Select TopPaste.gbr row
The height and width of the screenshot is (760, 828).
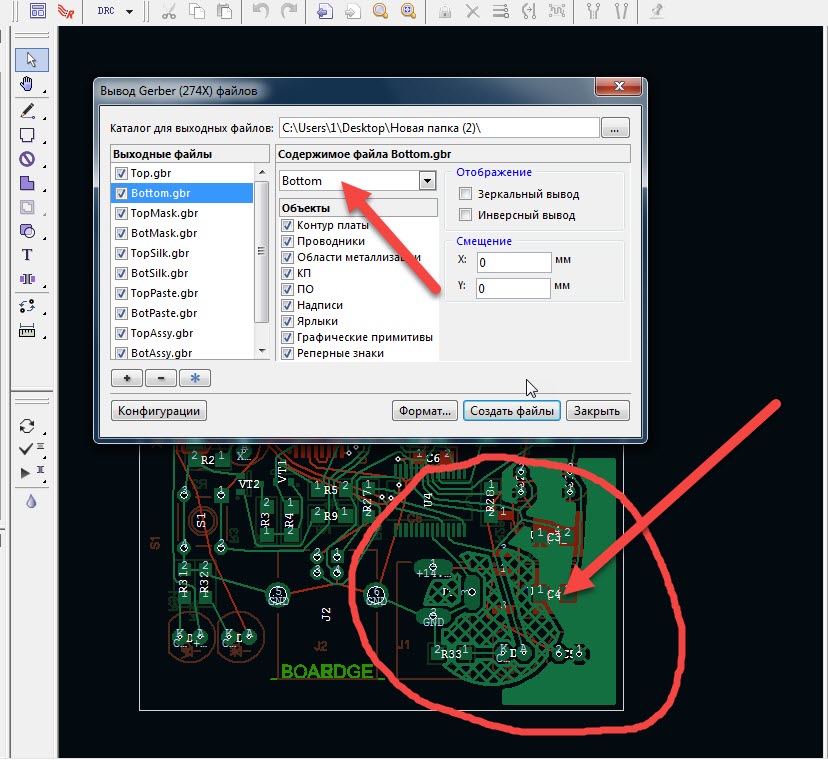point(182,294)
